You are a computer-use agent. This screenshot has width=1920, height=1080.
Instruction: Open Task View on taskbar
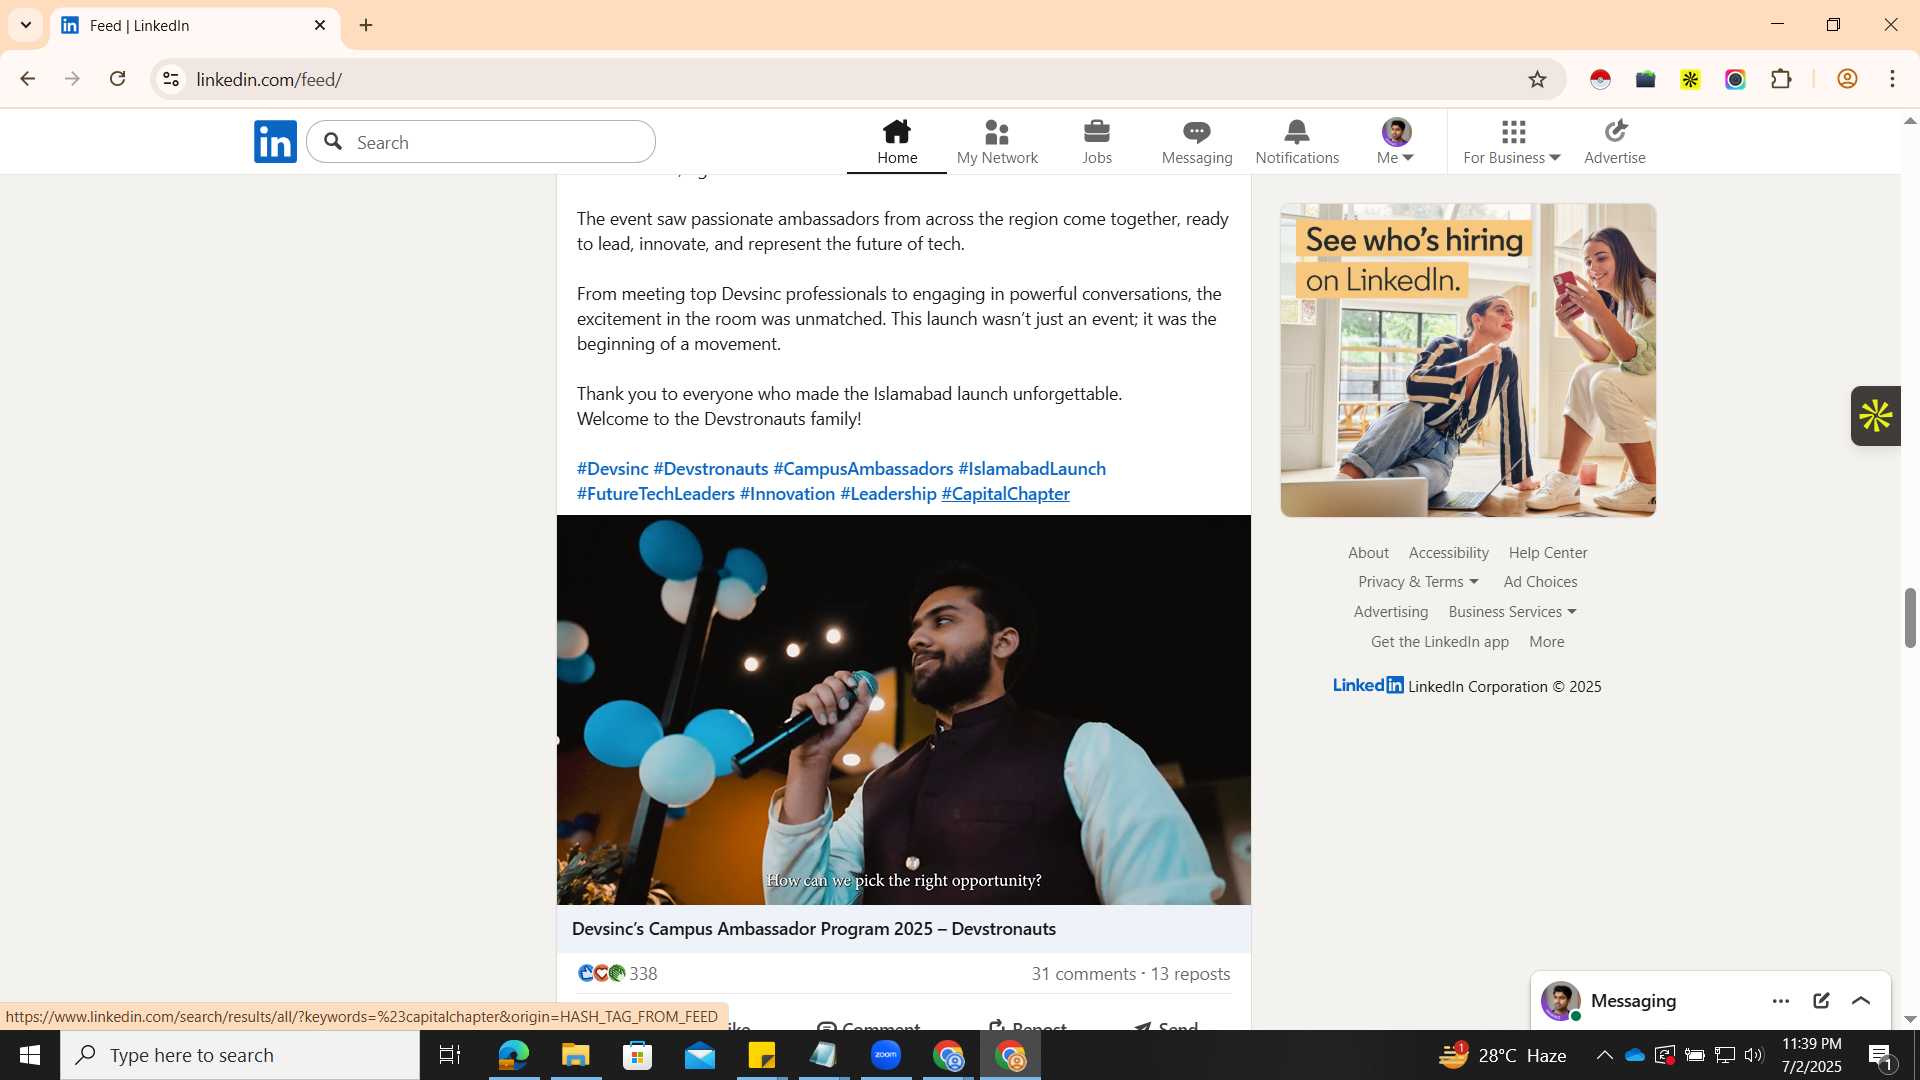click(x=450, y=1055)
